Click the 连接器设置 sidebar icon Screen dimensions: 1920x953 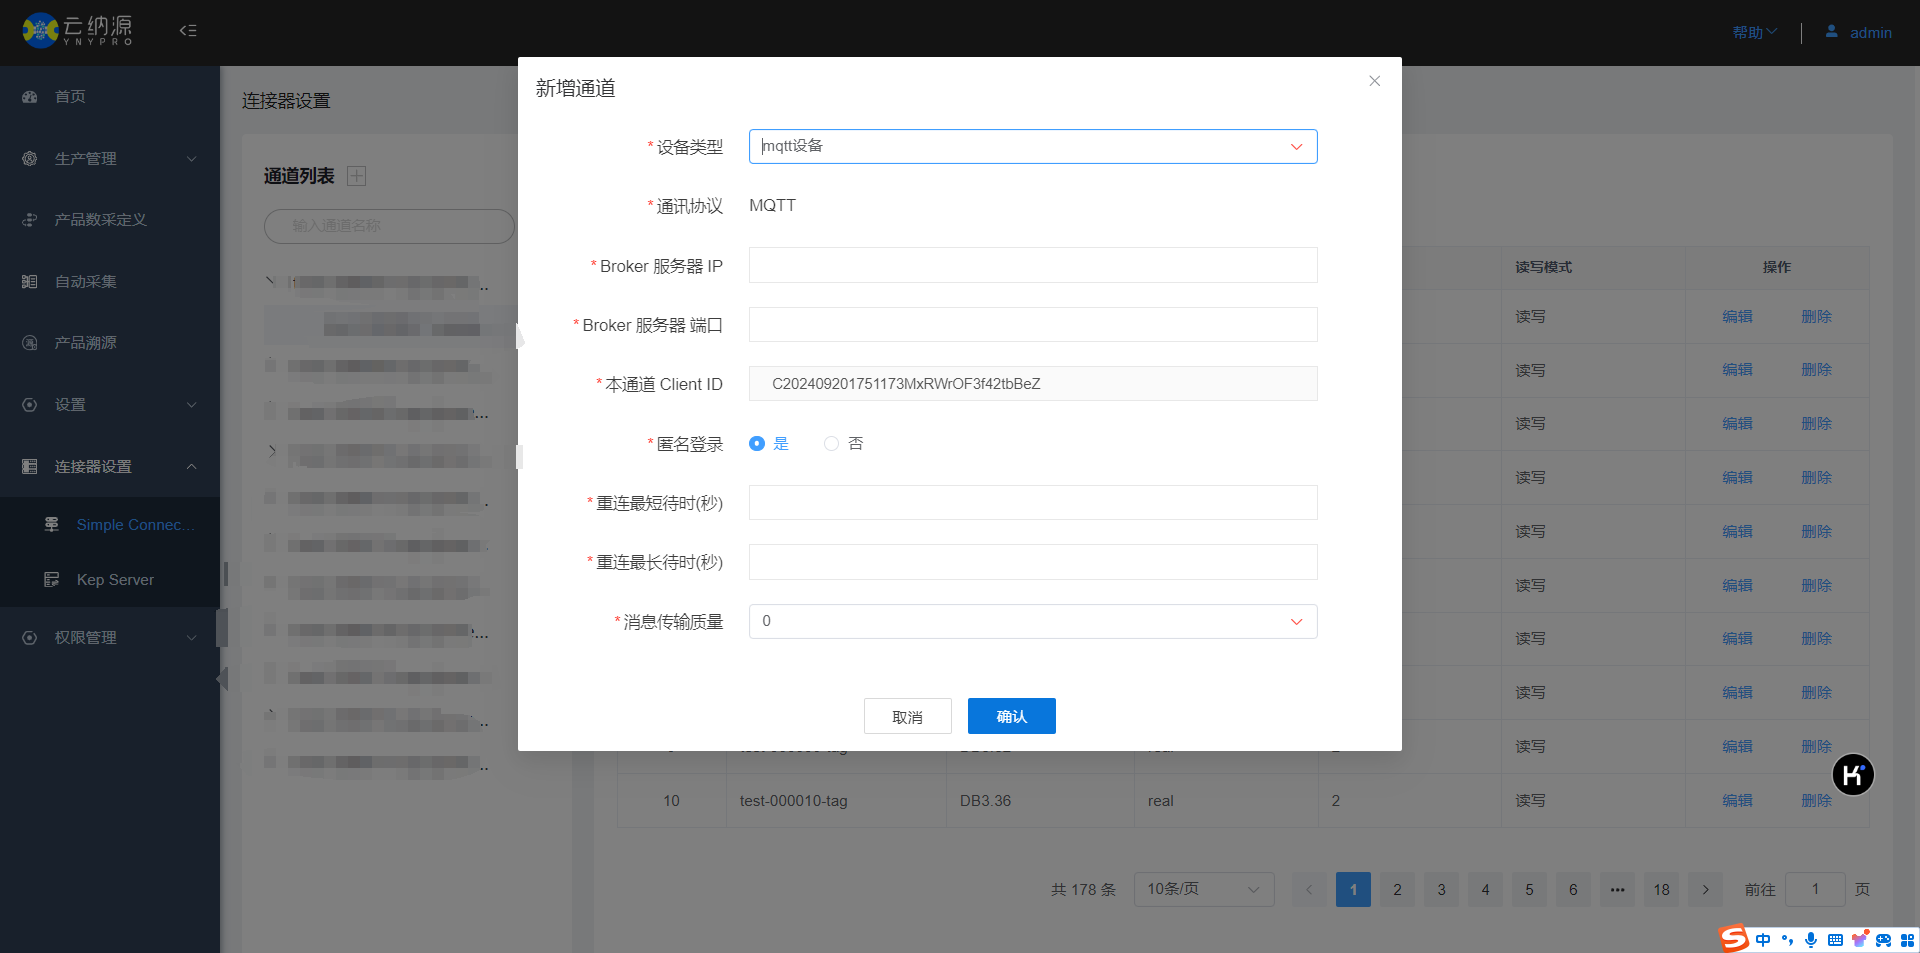(30, 467)
